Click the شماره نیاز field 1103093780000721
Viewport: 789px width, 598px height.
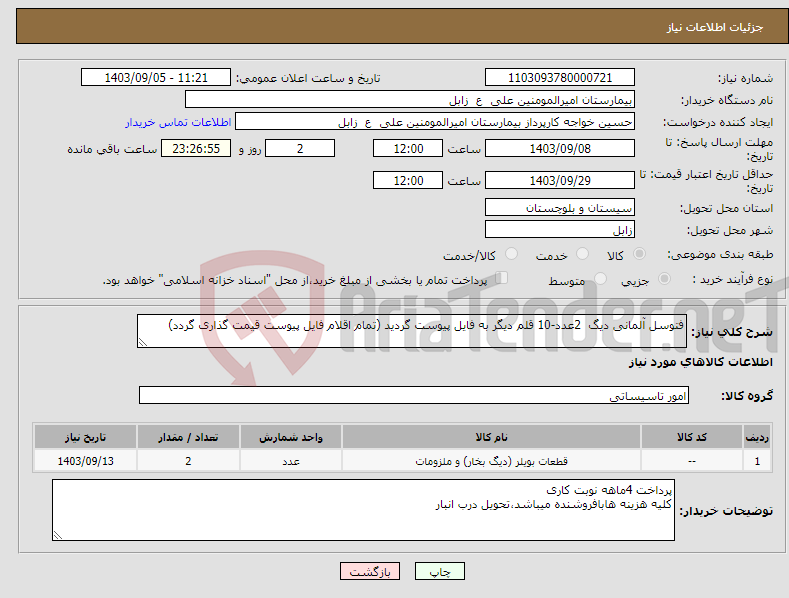(560, 78)
